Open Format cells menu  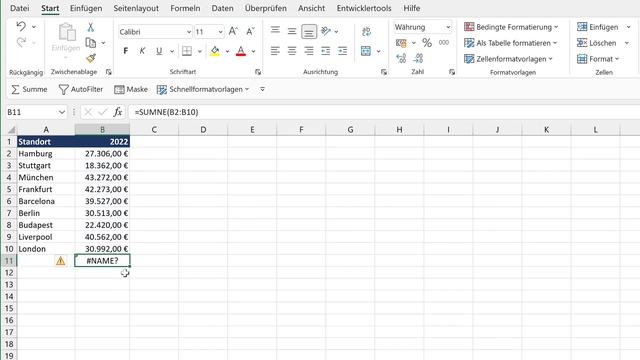tap(598, 59)
